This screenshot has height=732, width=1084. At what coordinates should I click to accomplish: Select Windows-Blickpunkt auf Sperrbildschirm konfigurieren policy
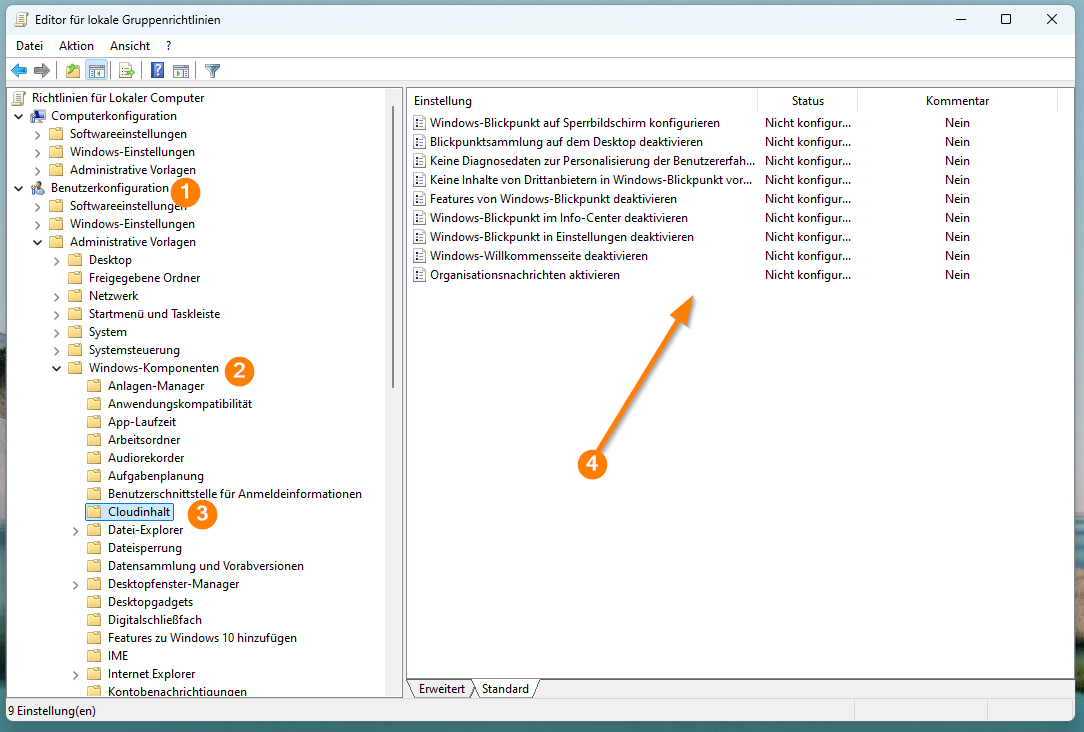[x=574, y=123]
